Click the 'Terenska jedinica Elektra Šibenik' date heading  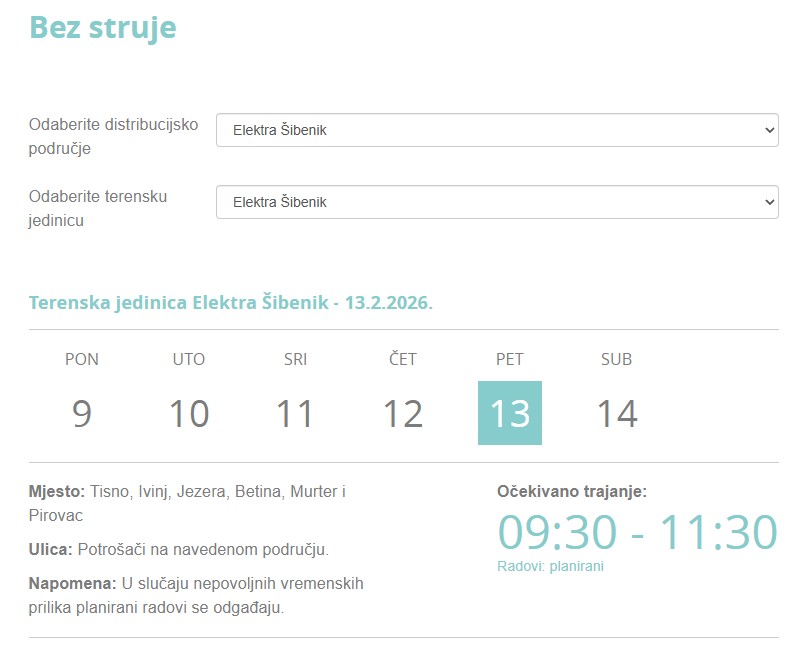click(231, 302)
